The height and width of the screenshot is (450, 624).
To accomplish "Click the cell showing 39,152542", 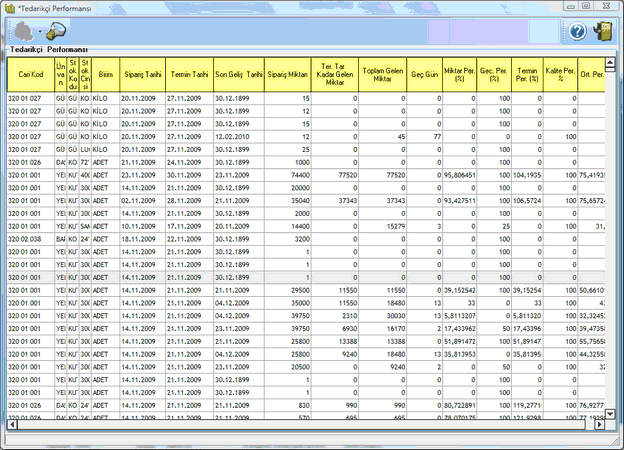I will pyautogui.click(x=459, y=290).
